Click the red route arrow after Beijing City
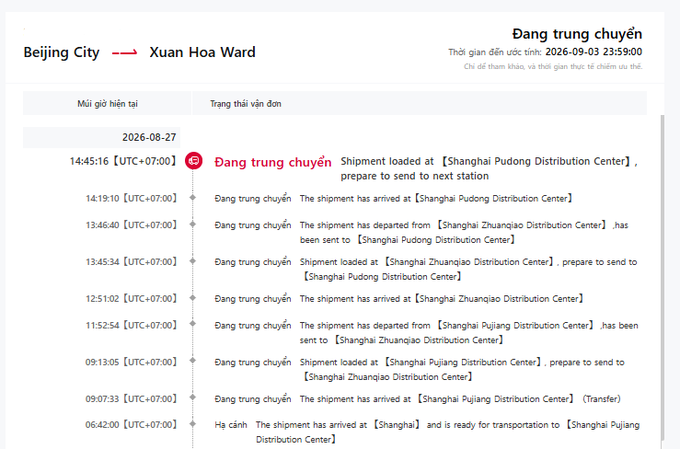Viewport: 680px width, 449px height. click(124, 52)
